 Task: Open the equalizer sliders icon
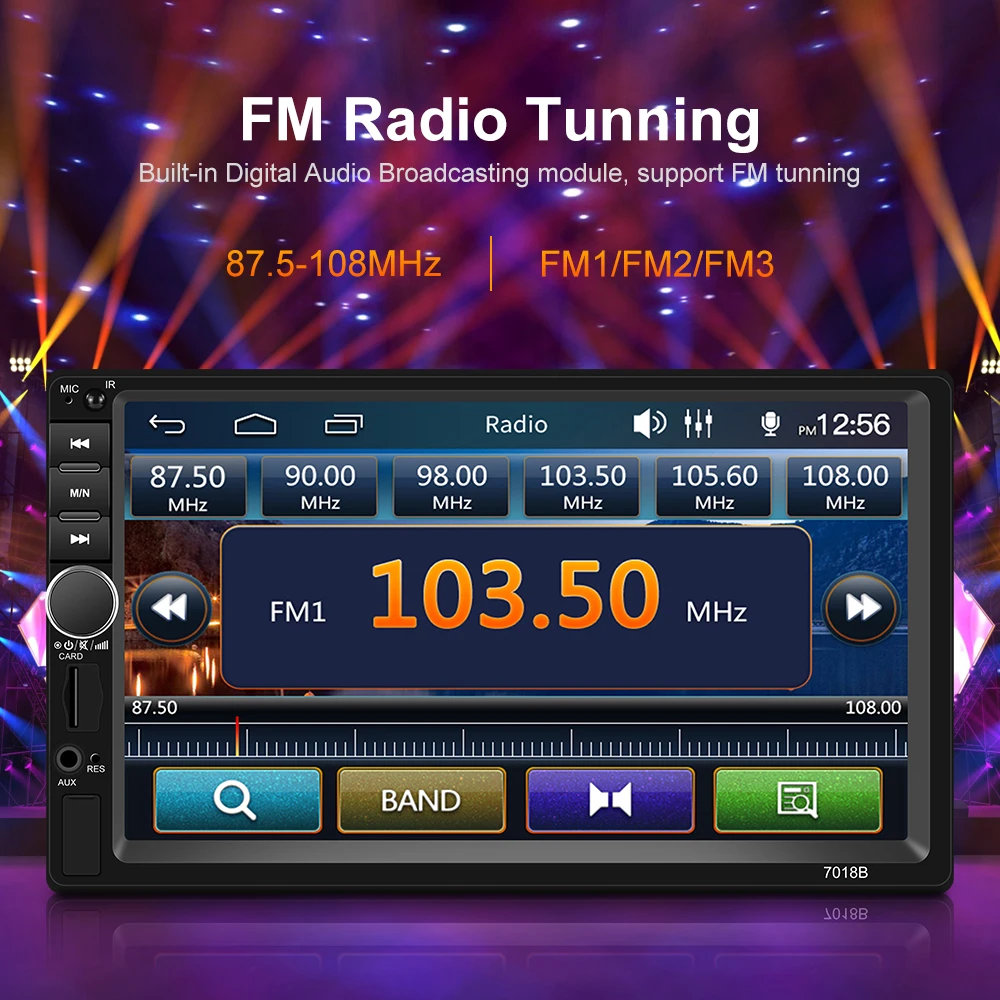[x=698, y=423]
